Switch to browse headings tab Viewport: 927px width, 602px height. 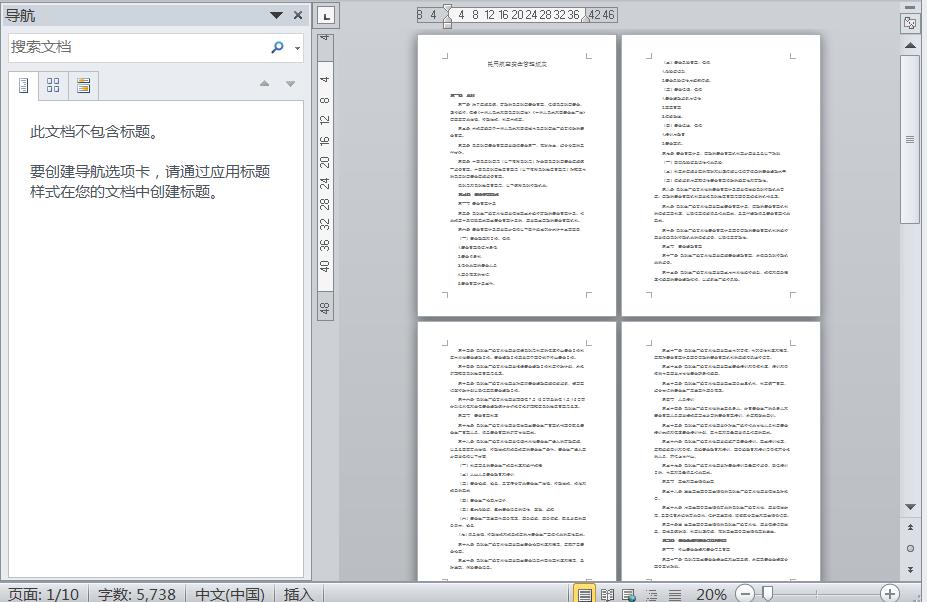tap(24, 85)
